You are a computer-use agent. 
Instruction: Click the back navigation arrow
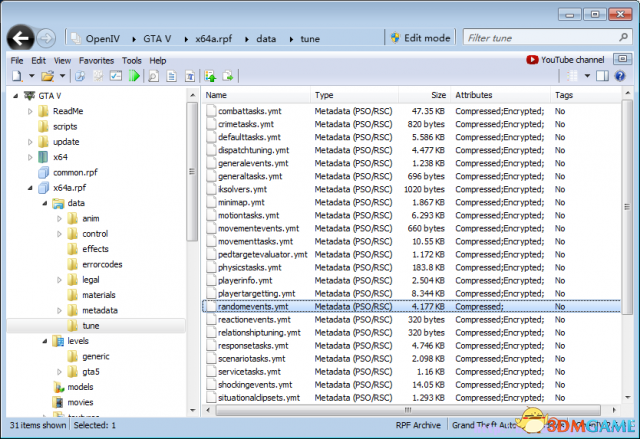[20, 38]
